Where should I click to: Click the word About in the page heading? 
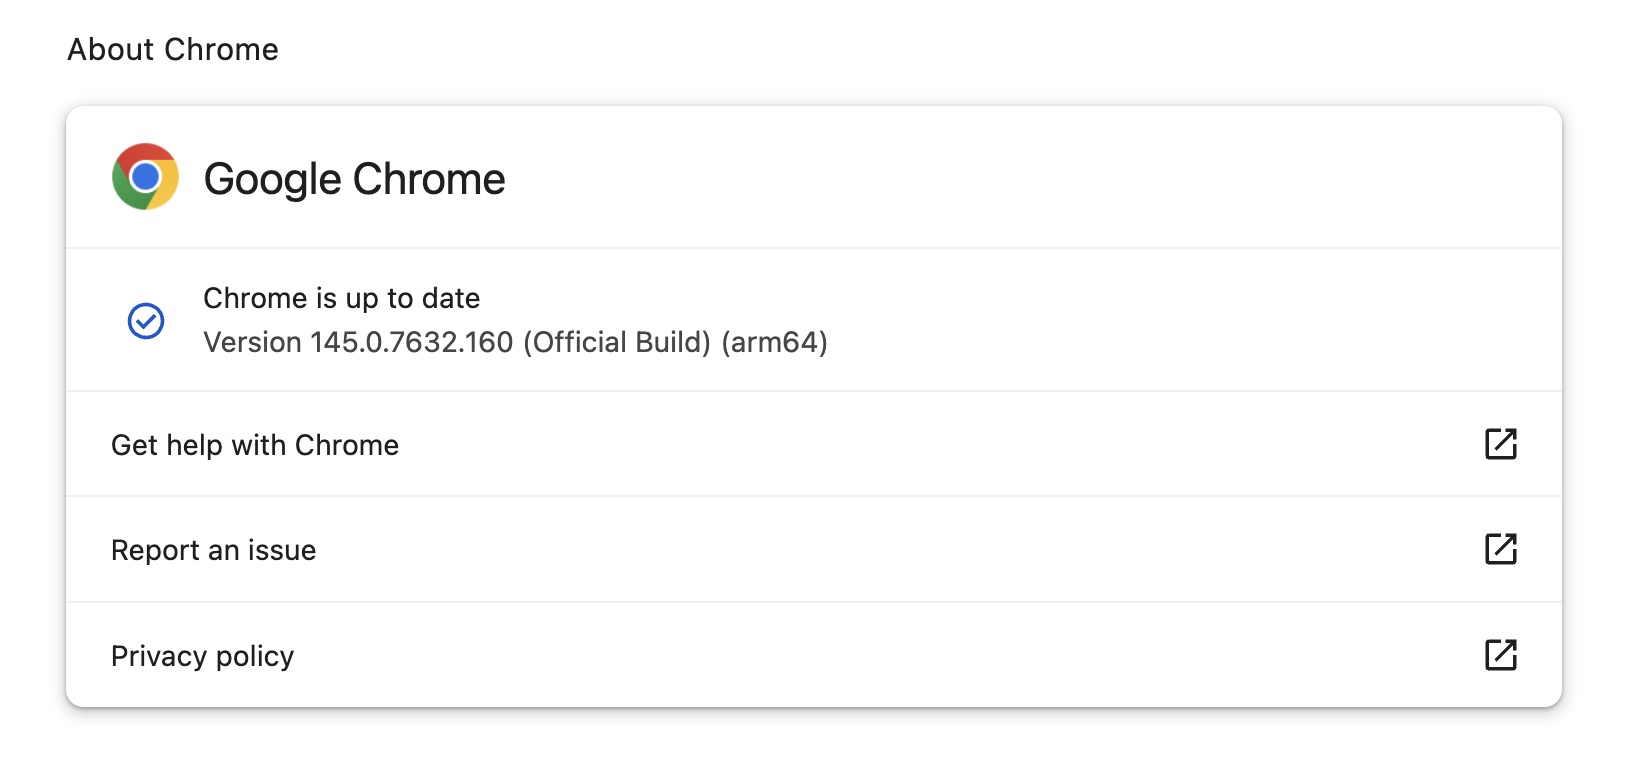point(111,49)
